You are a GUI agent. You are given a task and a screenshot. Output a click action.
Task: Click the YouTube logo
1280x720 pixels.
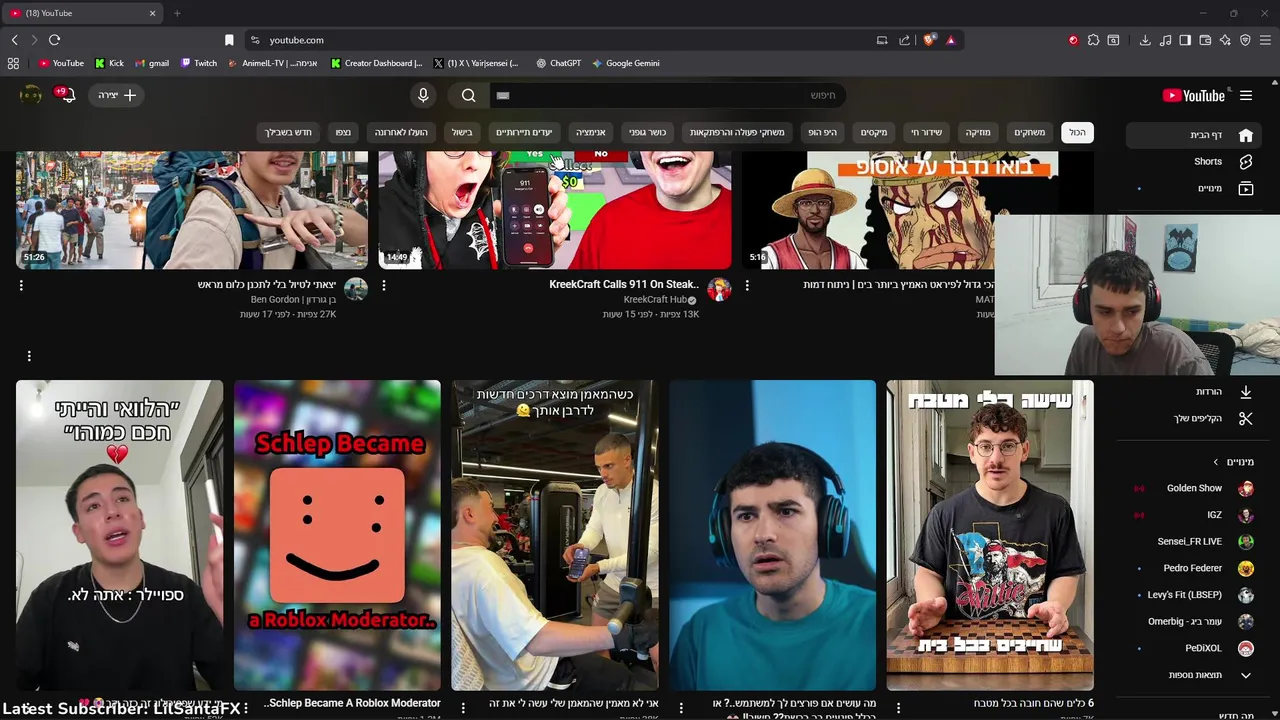1193,96
